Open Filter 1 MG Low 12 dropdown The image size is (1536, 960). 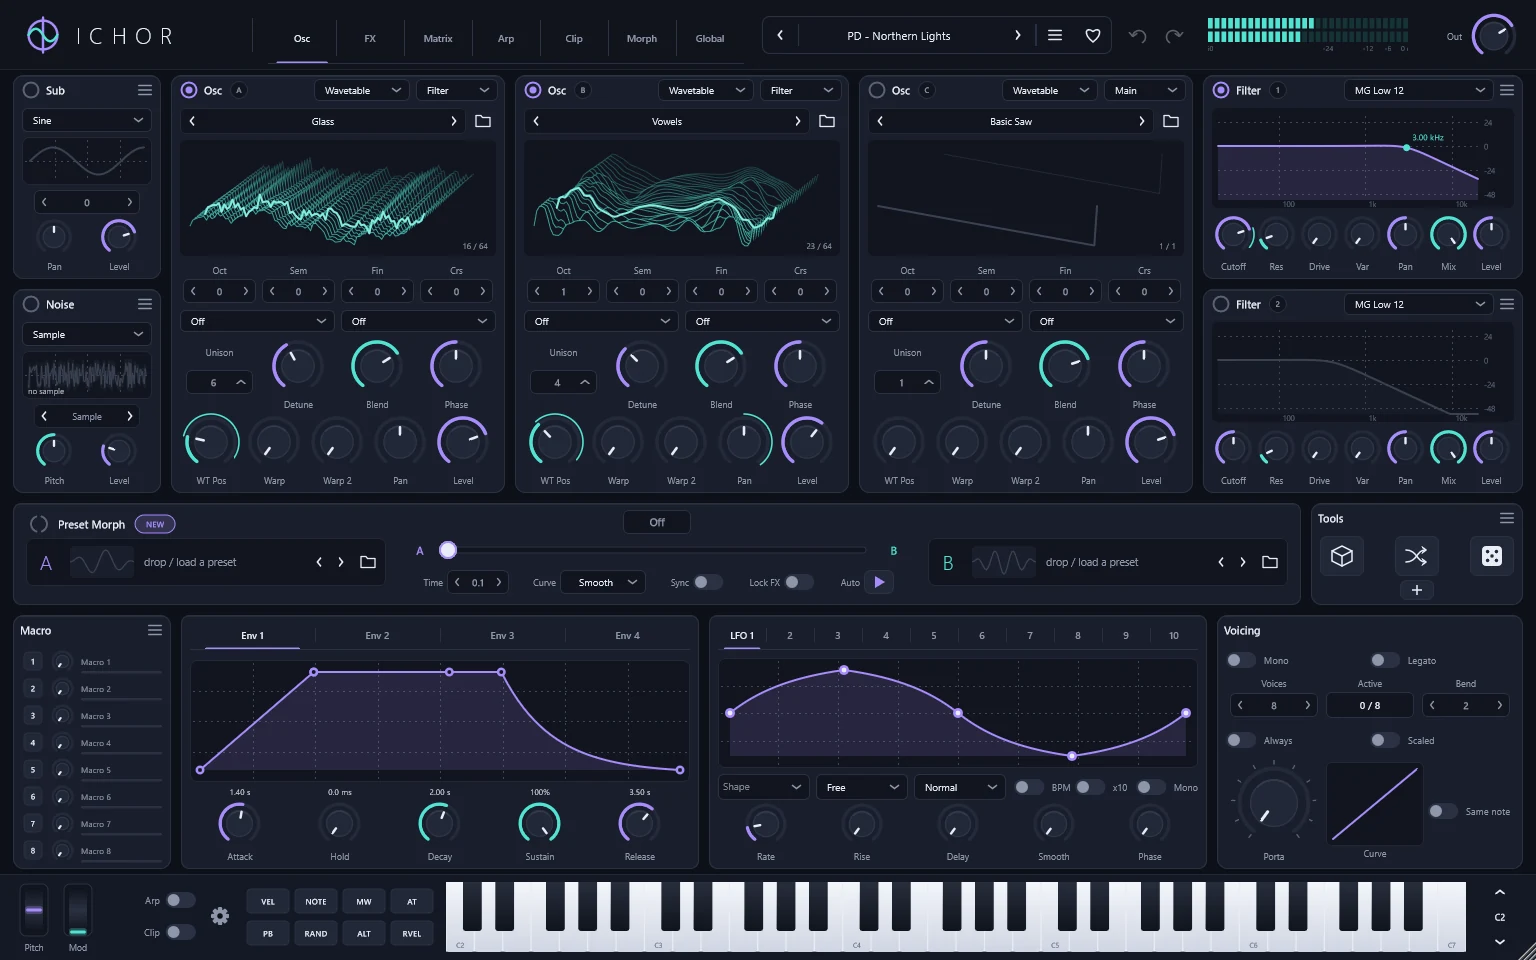click(1419, 90)
